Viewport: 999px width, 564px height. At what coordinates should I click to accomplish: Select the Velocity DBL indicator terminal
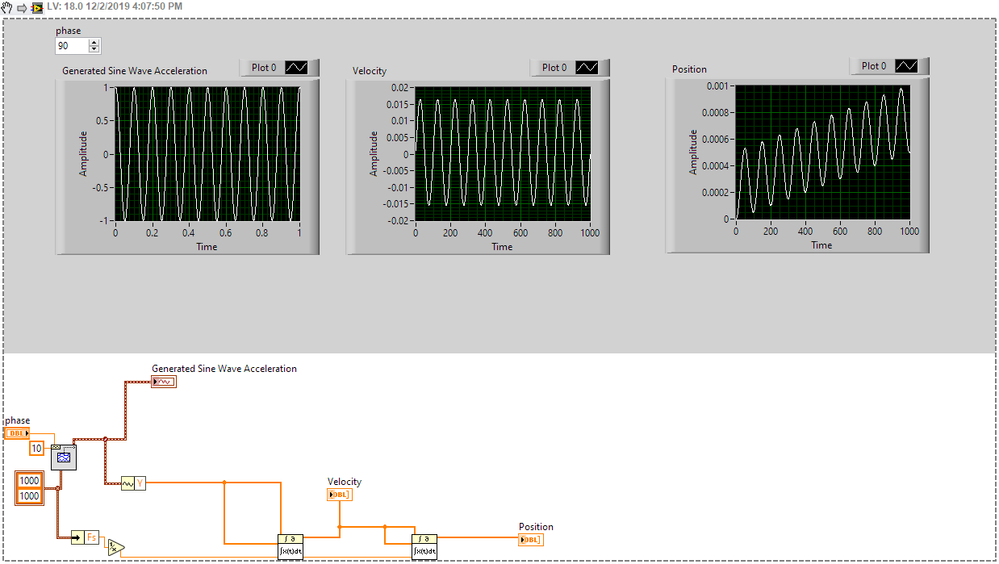[340, 495]
